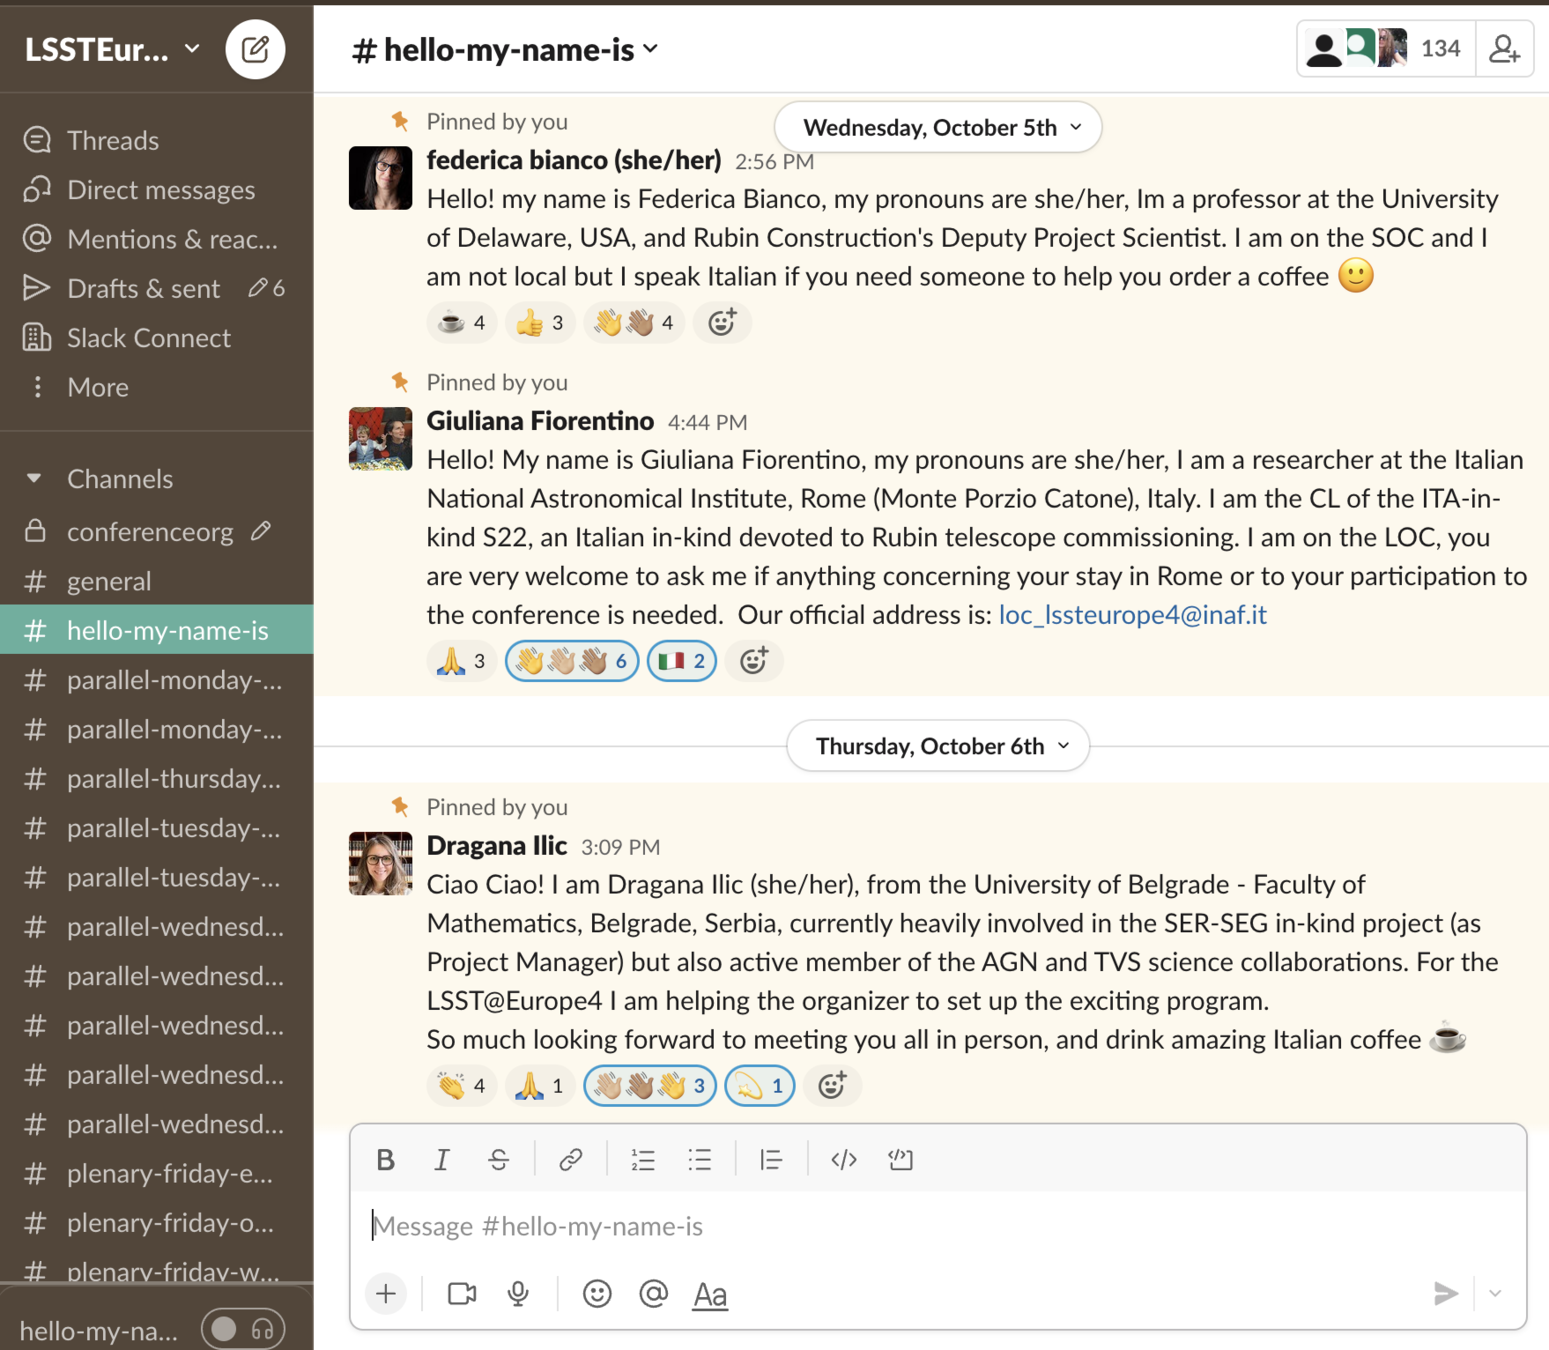
Task: Insert a link from the formatting toolbar
Action: click(570, 1159)
